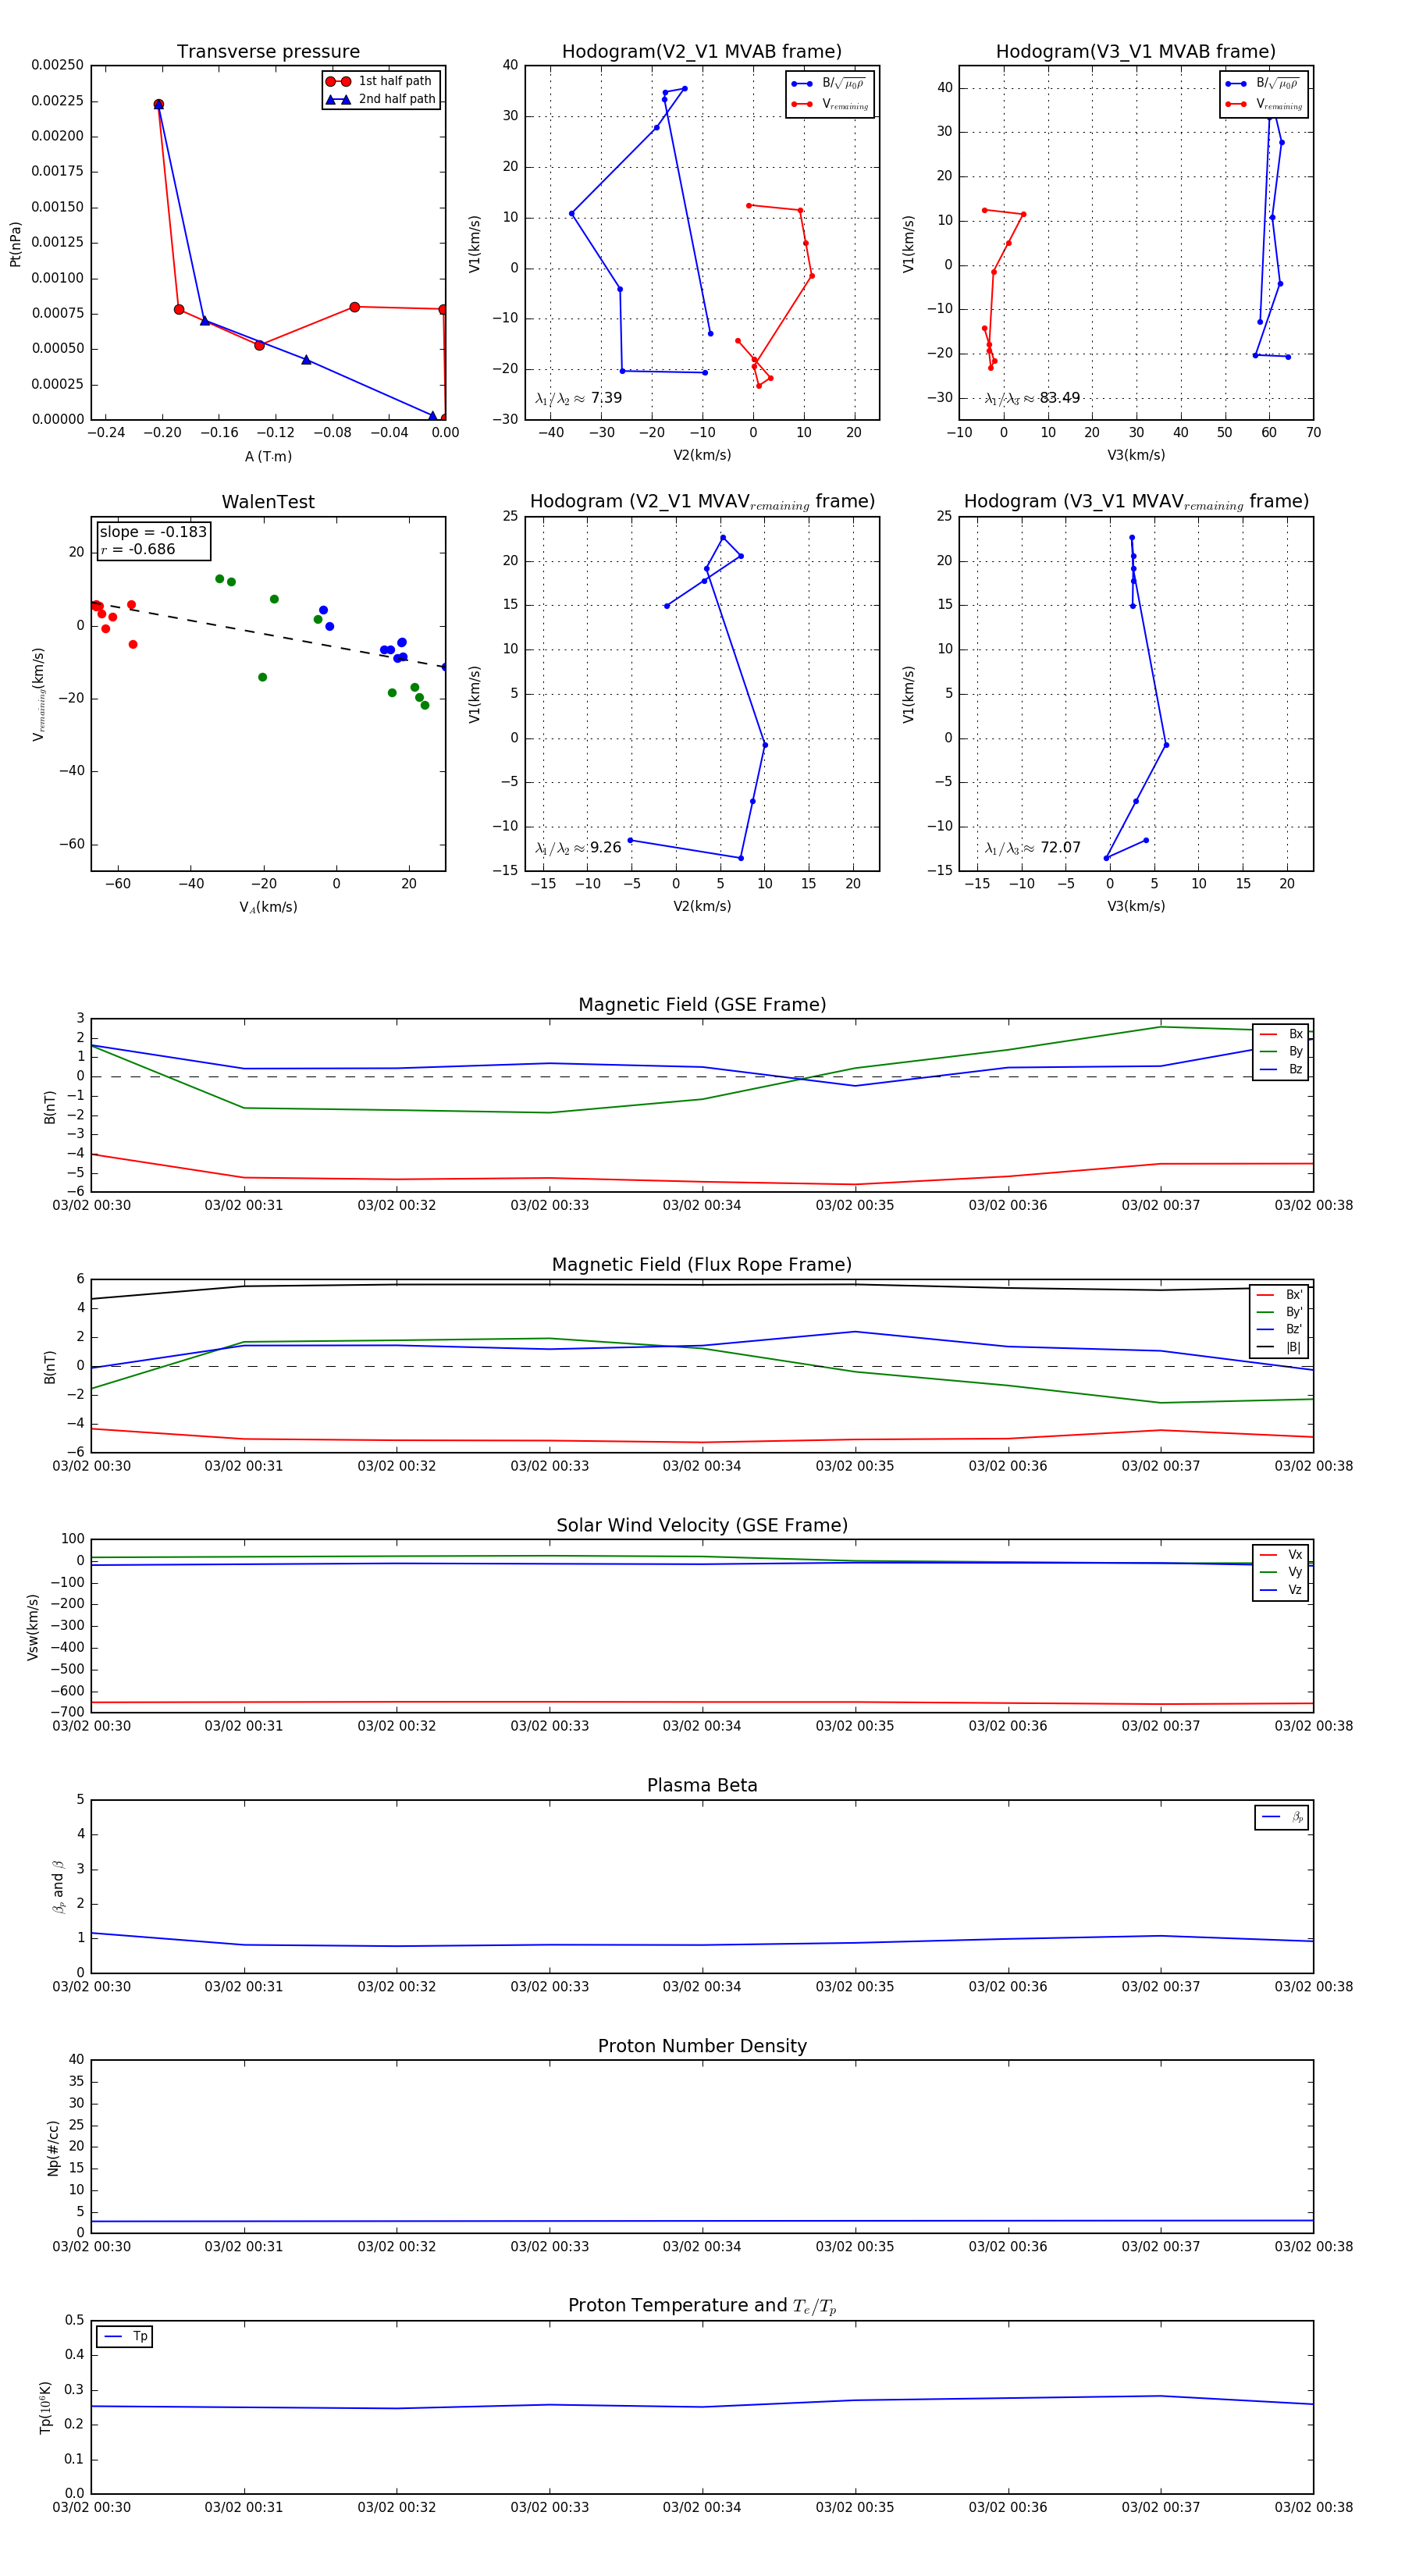Click the "|B|" legend entry in flux rope plot
This screenshot has height=2576, width=1405.
point(1280,1347)
